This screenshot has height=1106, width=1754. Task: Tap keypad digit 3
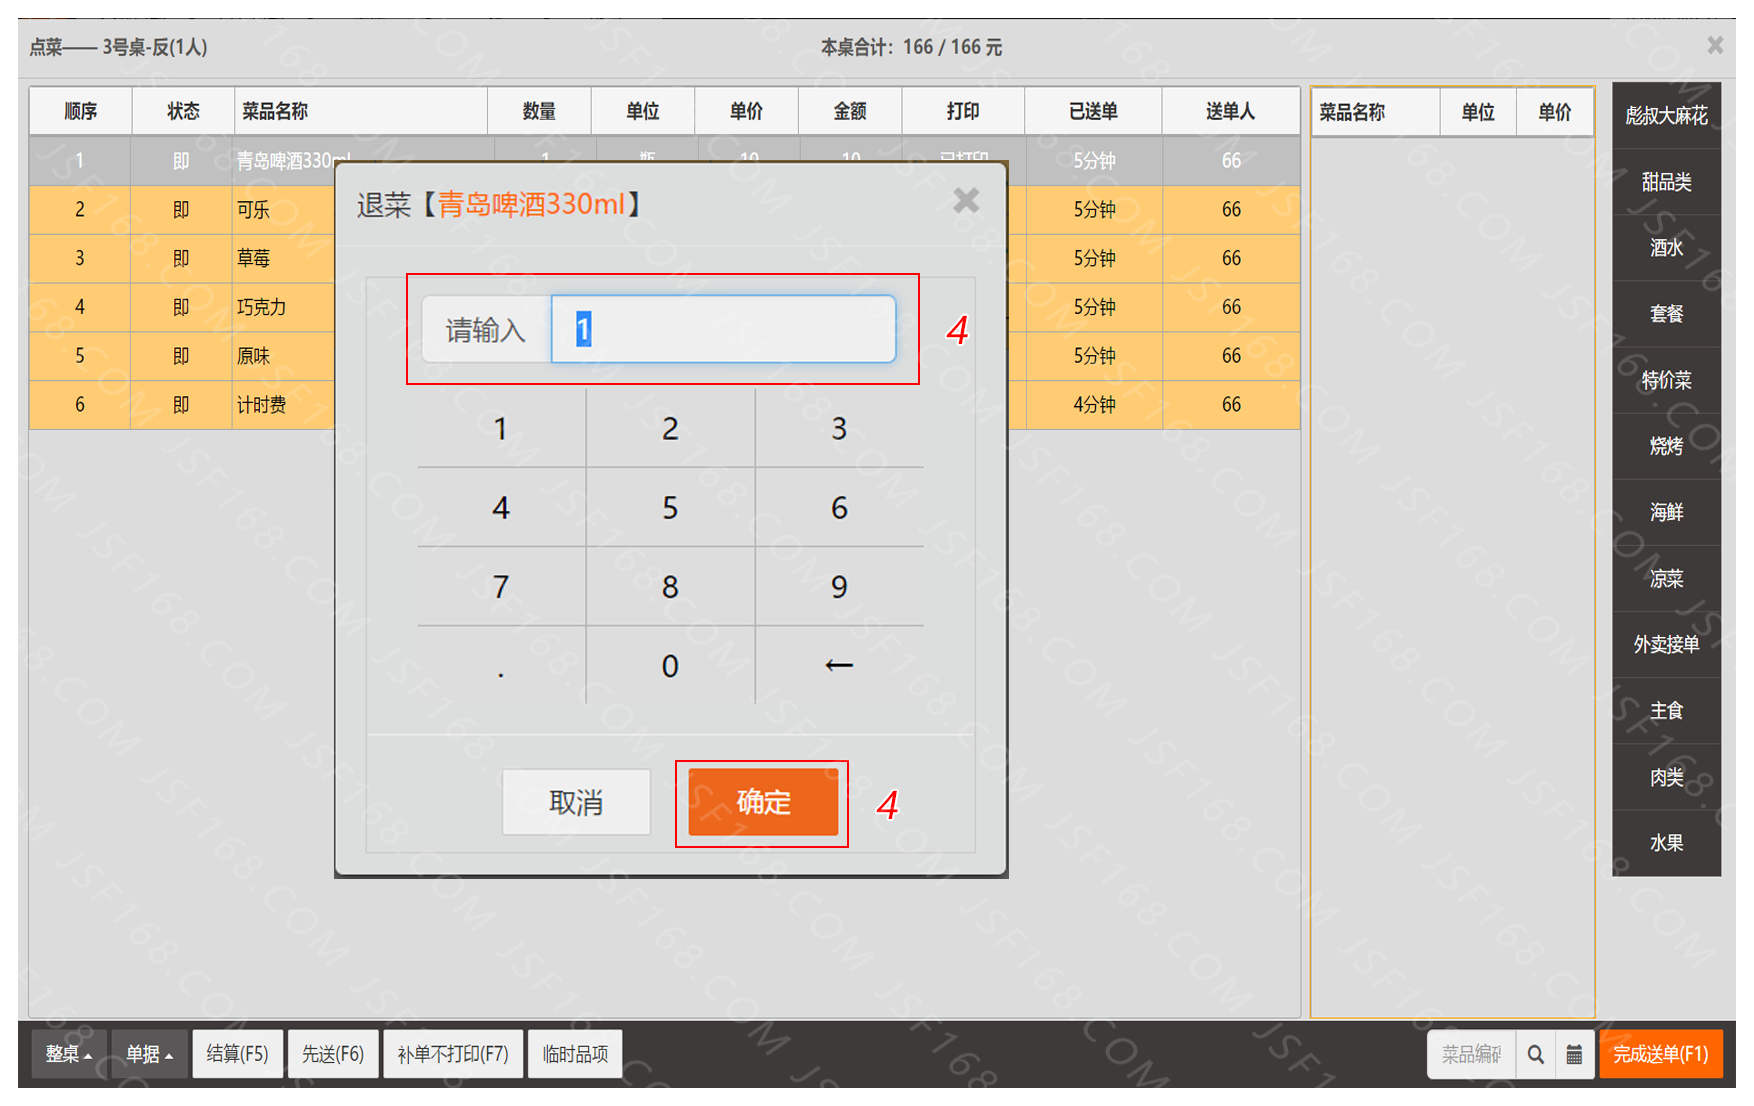click(839, 429)
